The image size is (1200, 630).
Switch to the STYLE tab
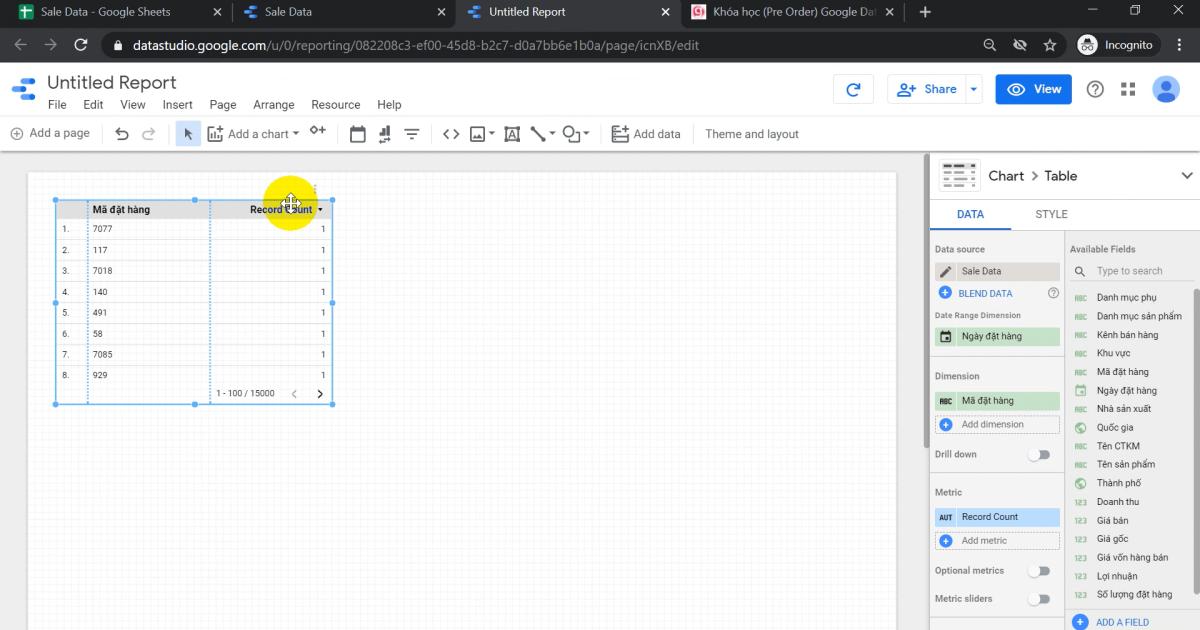[1051, 214]
